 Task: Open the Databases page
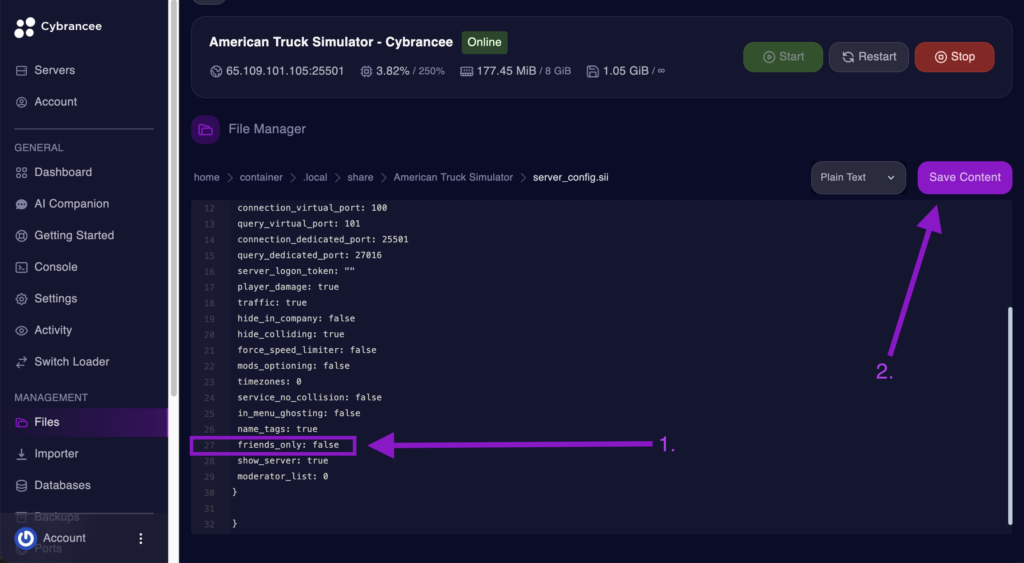[x=62, y=485]
